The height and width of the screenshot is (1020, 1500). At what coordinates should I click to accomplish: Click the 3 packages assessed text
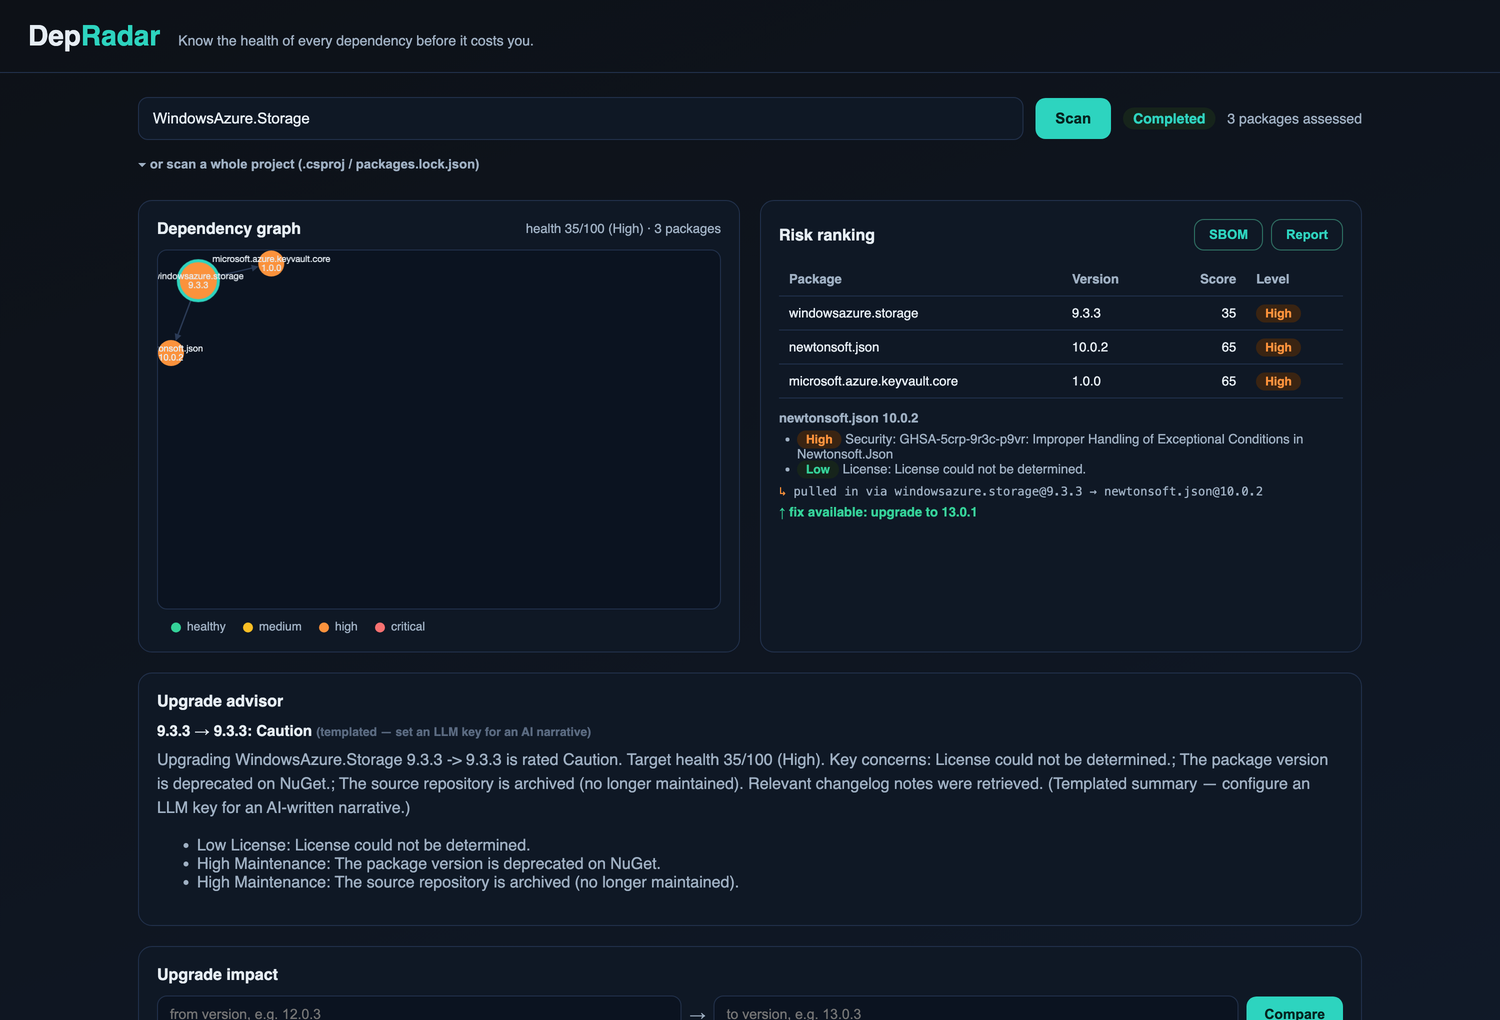tap(1294, 119)
